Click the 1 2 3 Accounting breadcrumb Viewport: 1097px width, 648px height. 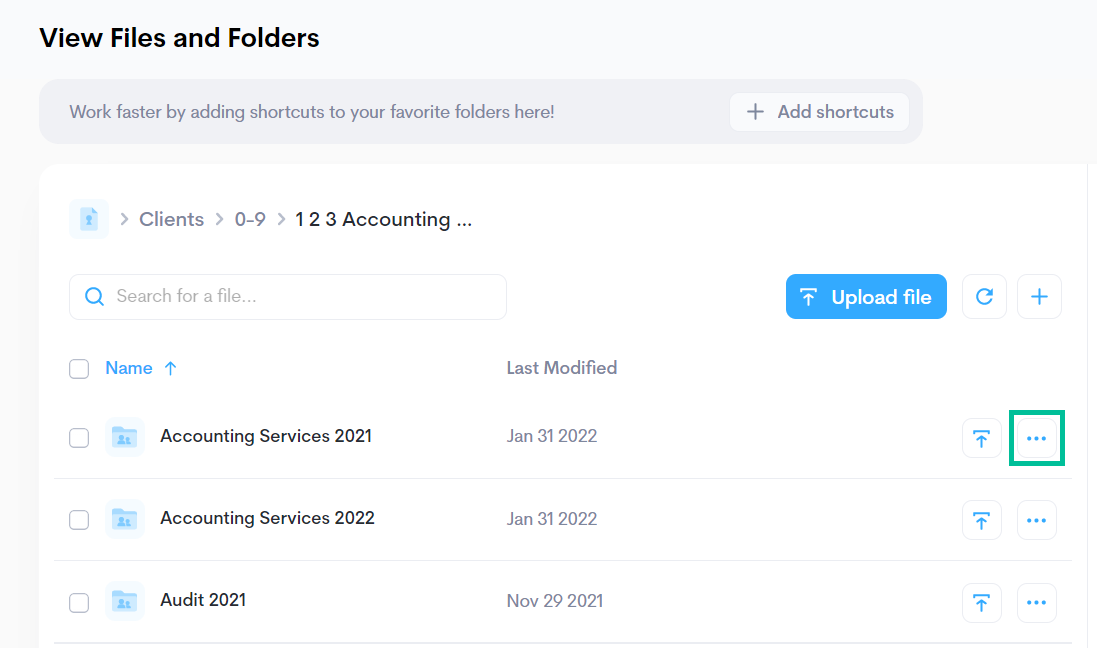[x=383, y=219]
